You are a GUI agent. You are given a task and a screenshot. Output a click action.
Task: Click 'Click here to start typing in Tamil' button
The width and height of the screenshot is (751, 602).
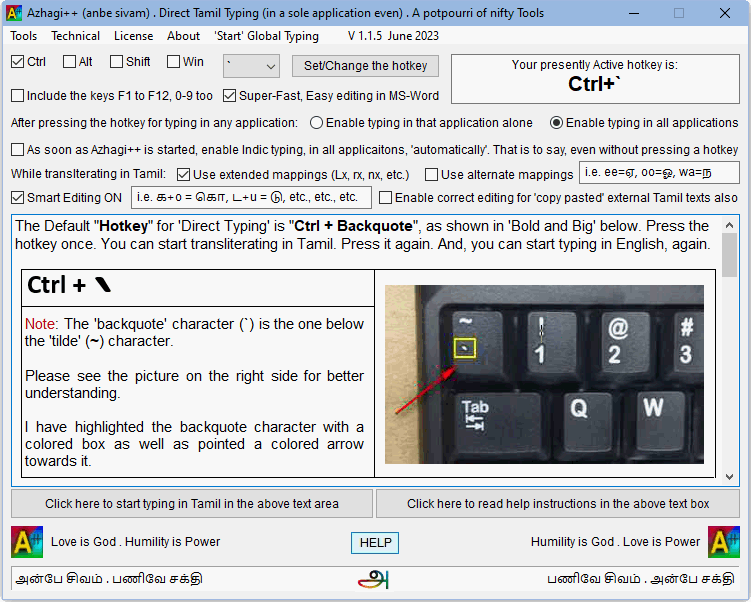[x=192, y=504]
